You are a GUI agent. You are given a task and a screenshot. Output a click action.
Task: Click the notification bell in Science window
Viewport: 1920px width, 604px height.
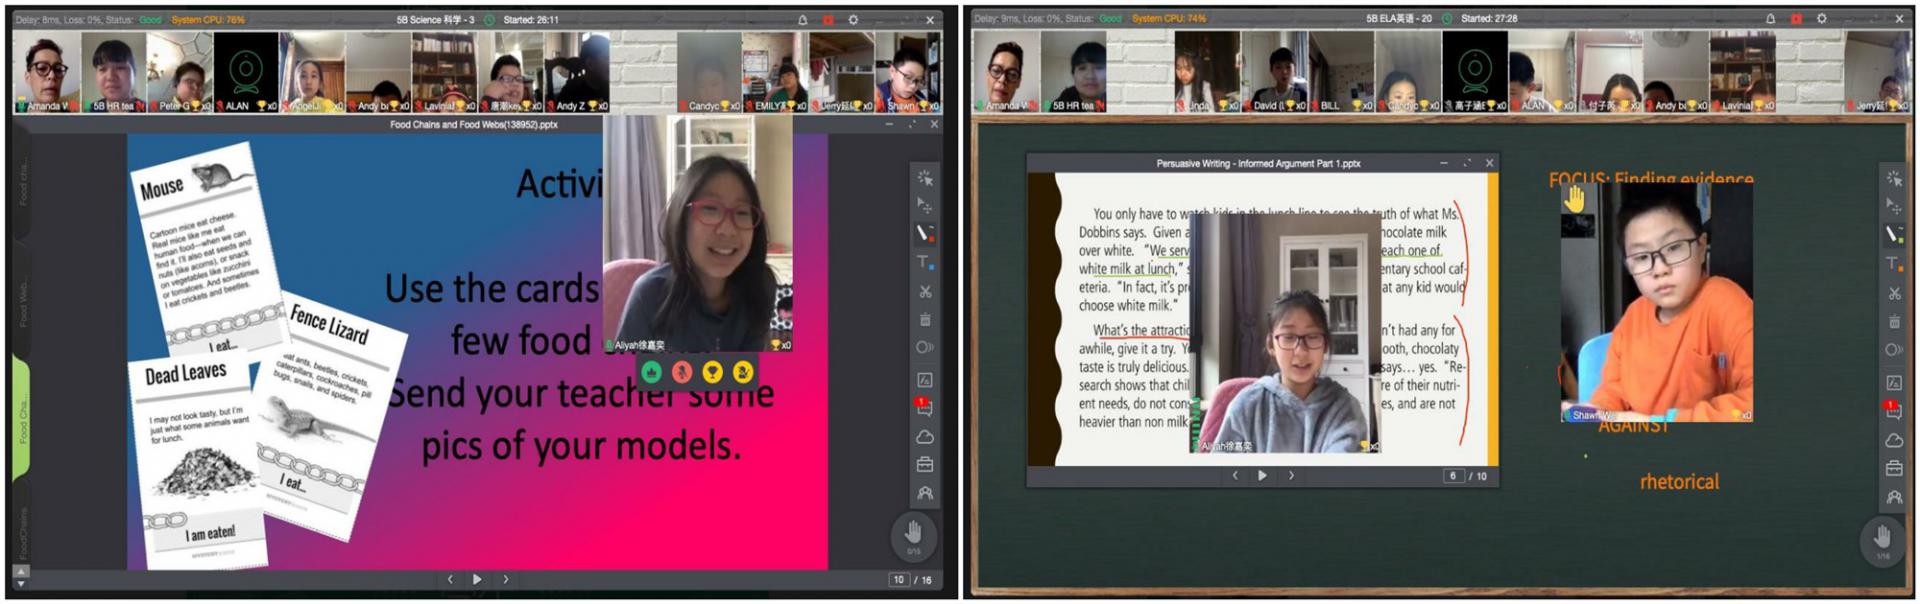click(802, 19)
